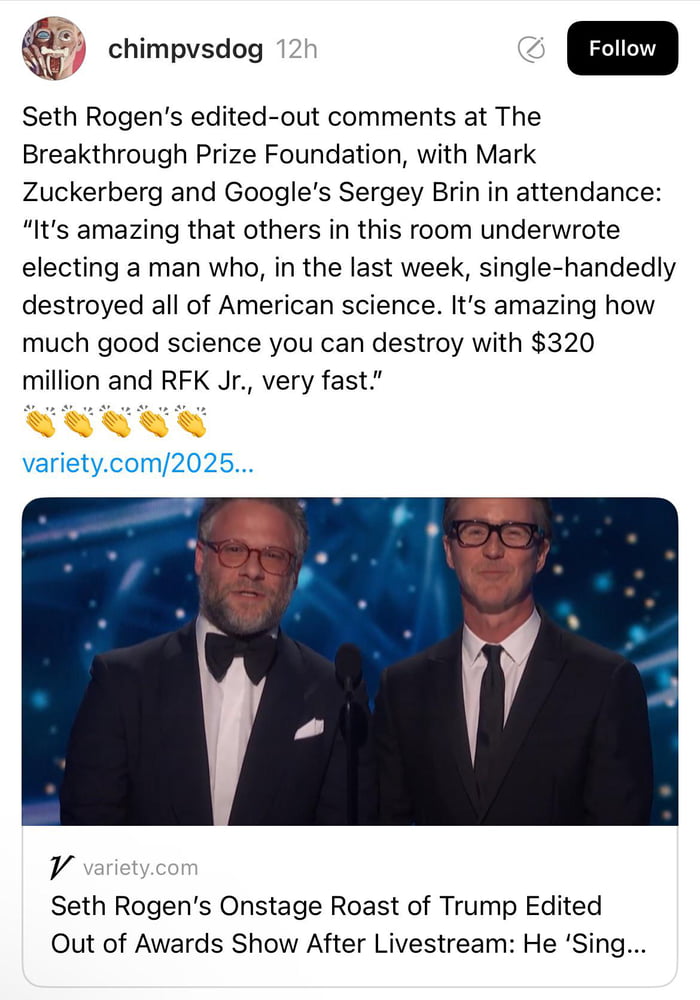Open chimpvsdog's profile avatar
This screenshot has width=700, height=1000.
(x=53, y=48)
